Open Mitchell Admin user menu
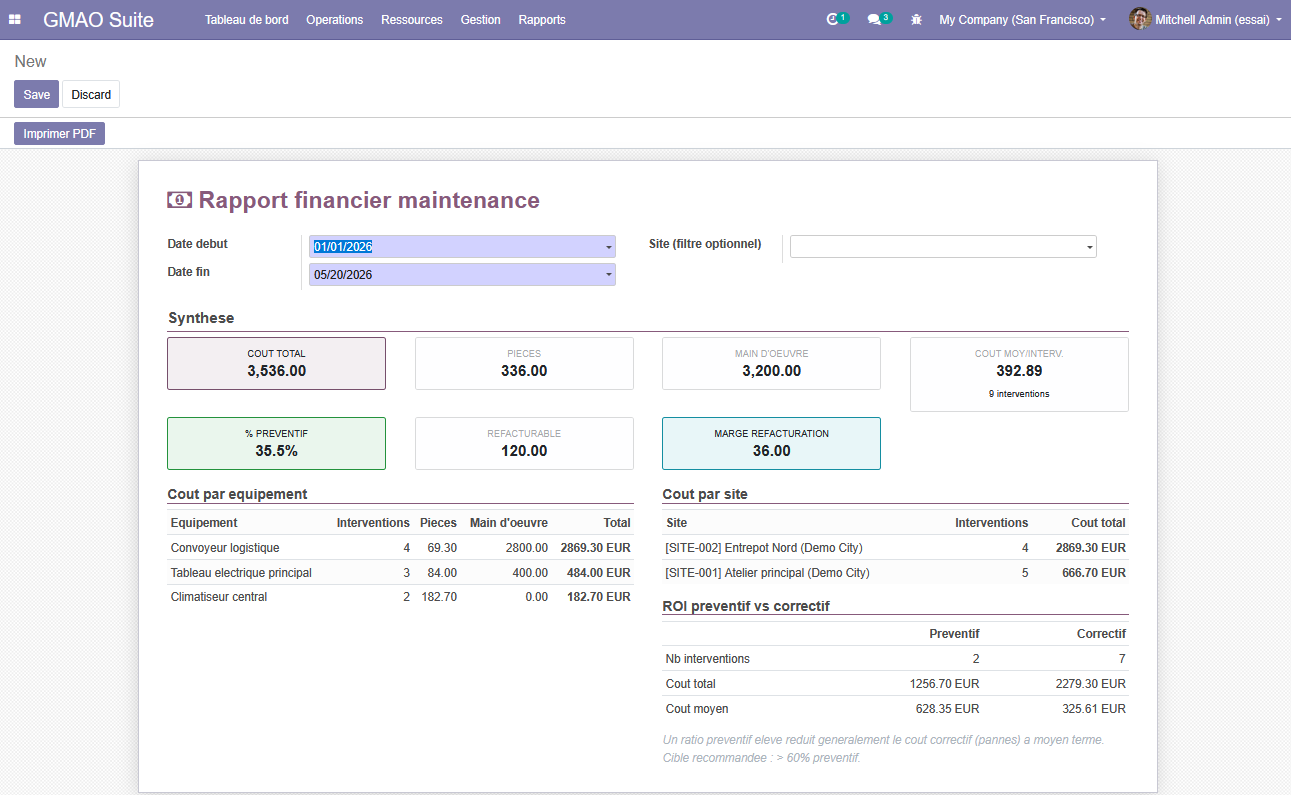 tap(1205, 19)
